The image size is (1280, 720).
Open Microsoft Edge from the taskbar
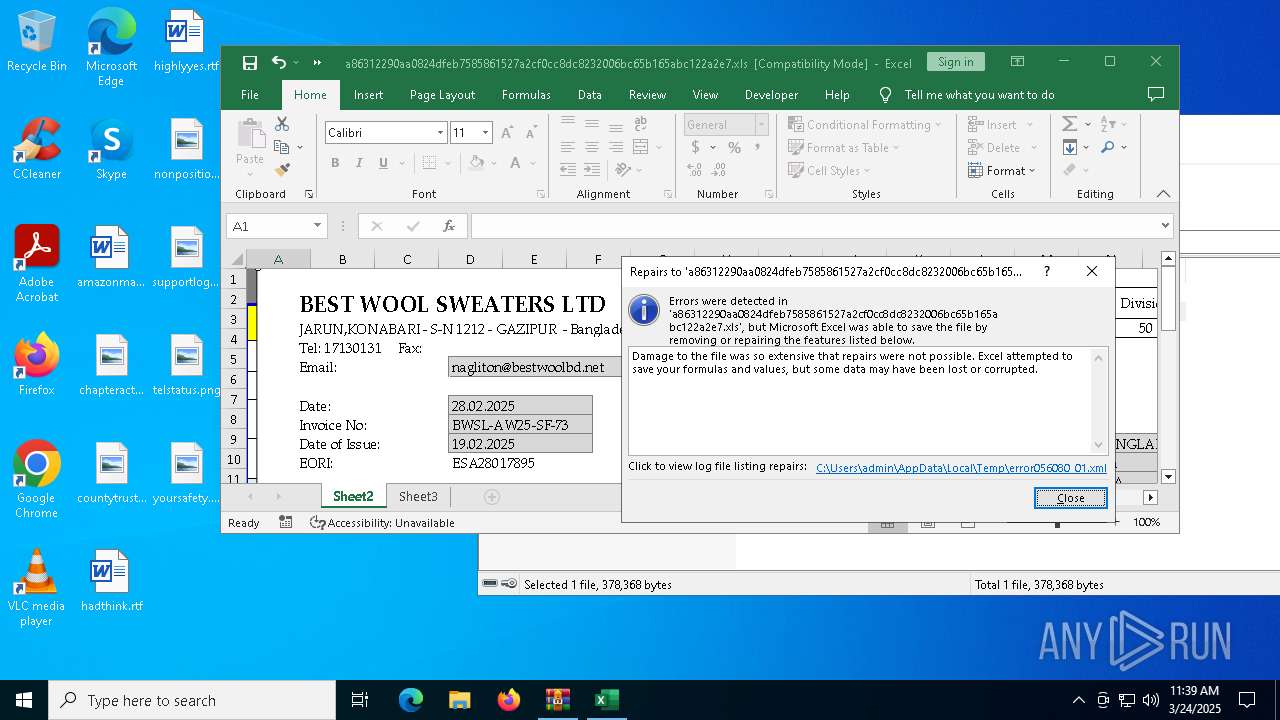(x=411, y=700)
